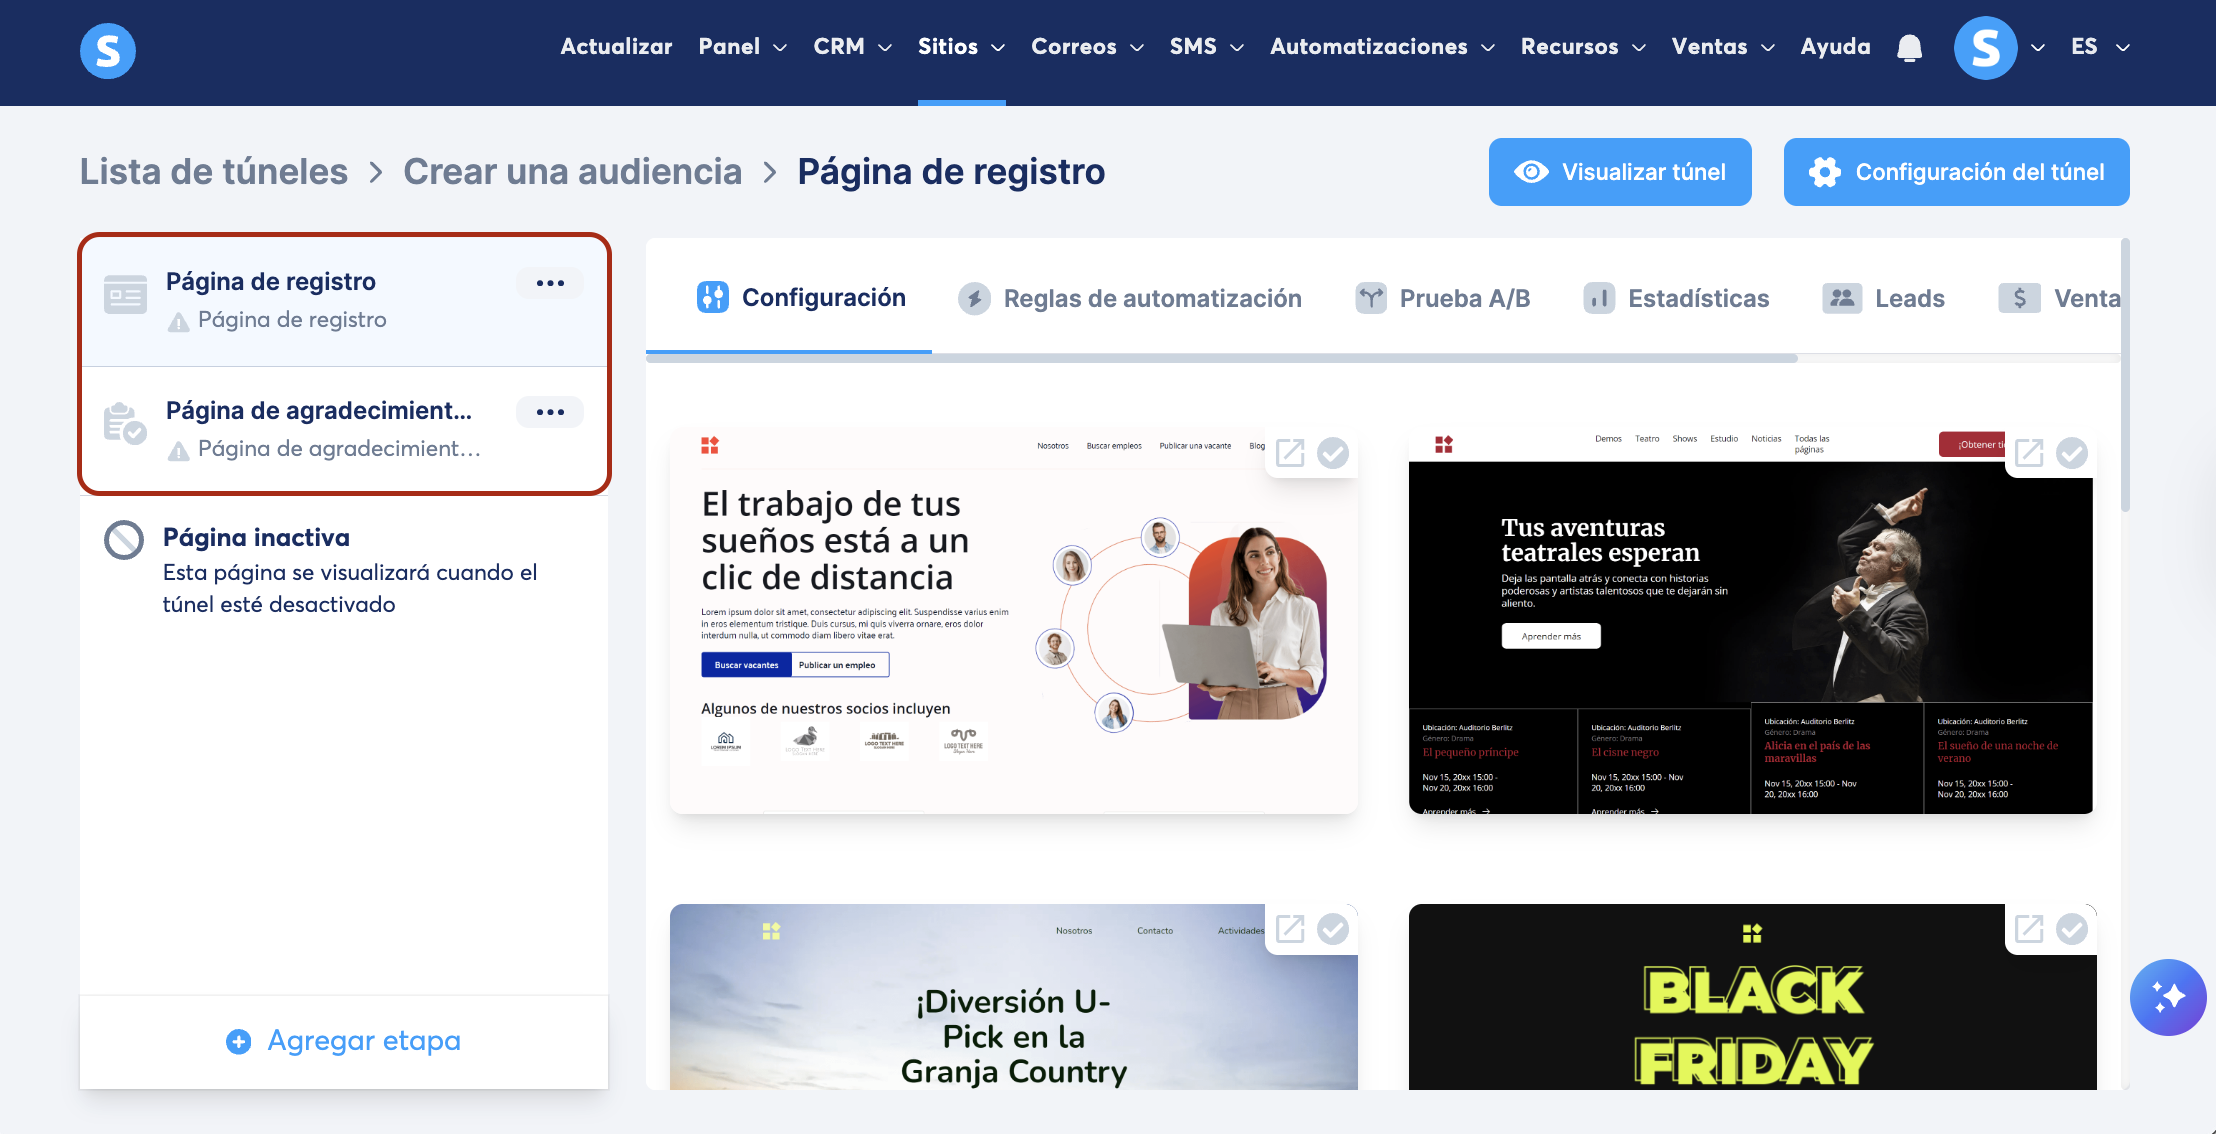This screenshot has width=2216, height=1134.
Task: Select the theater template checkmark
Action: pos(2072,453)
